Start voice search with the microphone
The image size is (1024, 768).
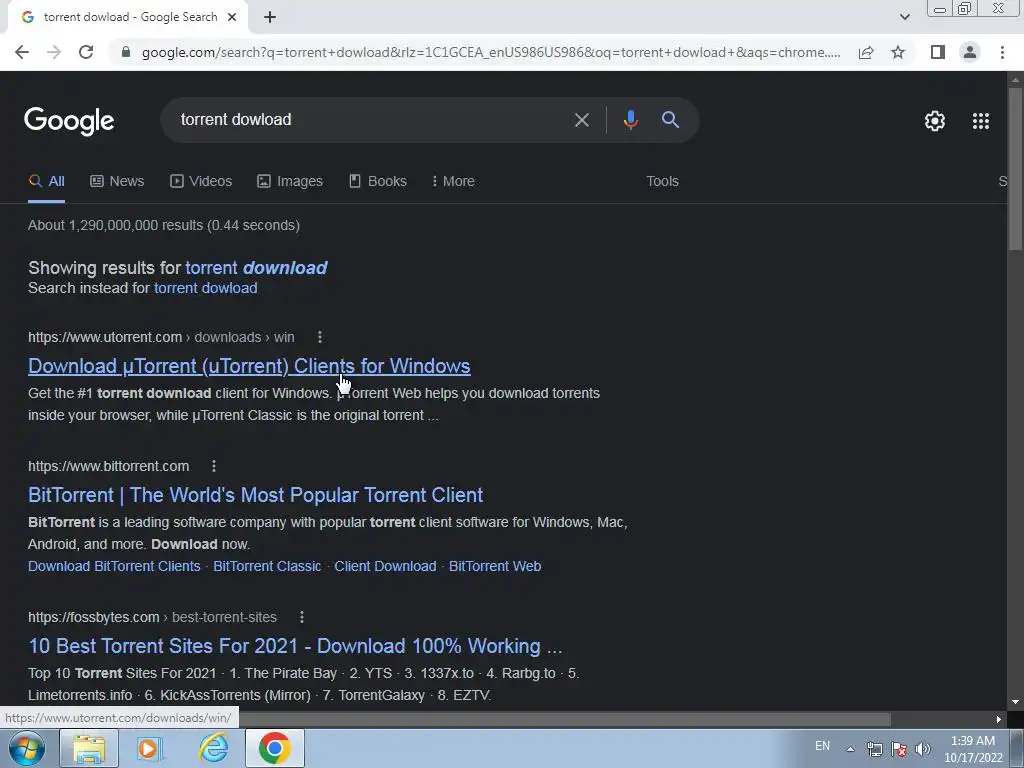630,120
